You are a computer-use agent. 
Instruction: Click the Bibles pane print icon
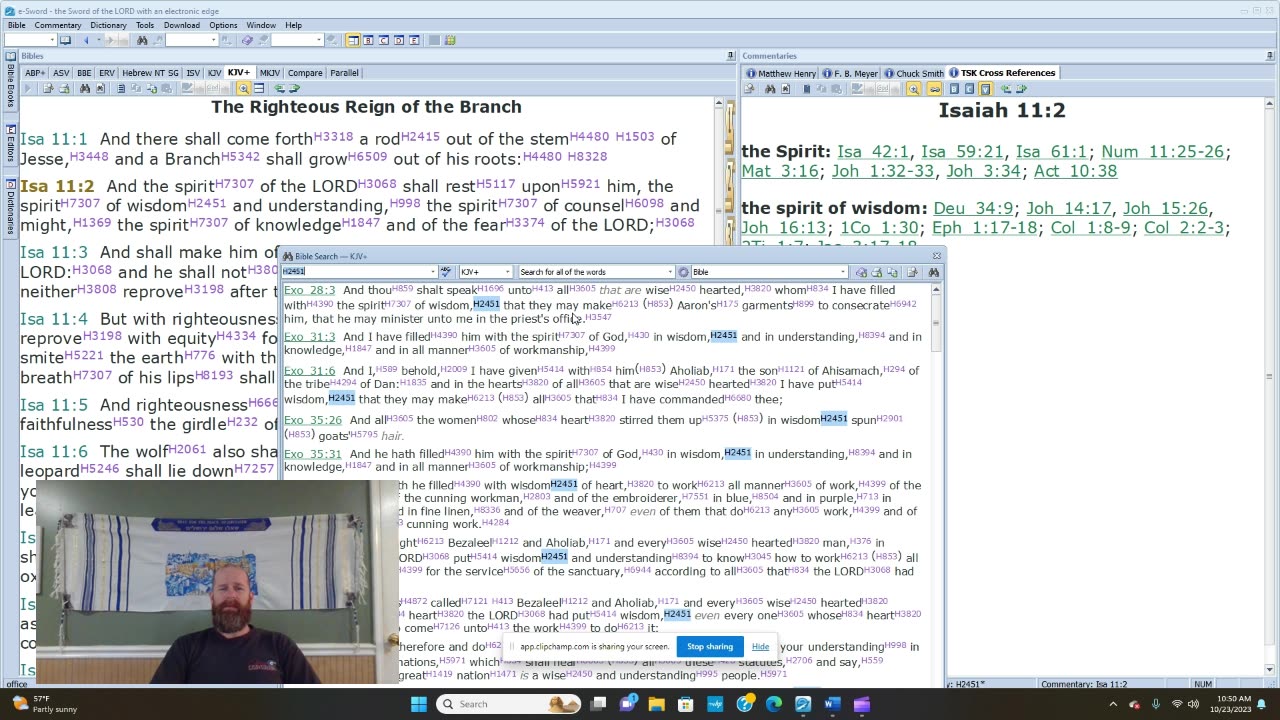pyautogui.click(x=64, y=89)
